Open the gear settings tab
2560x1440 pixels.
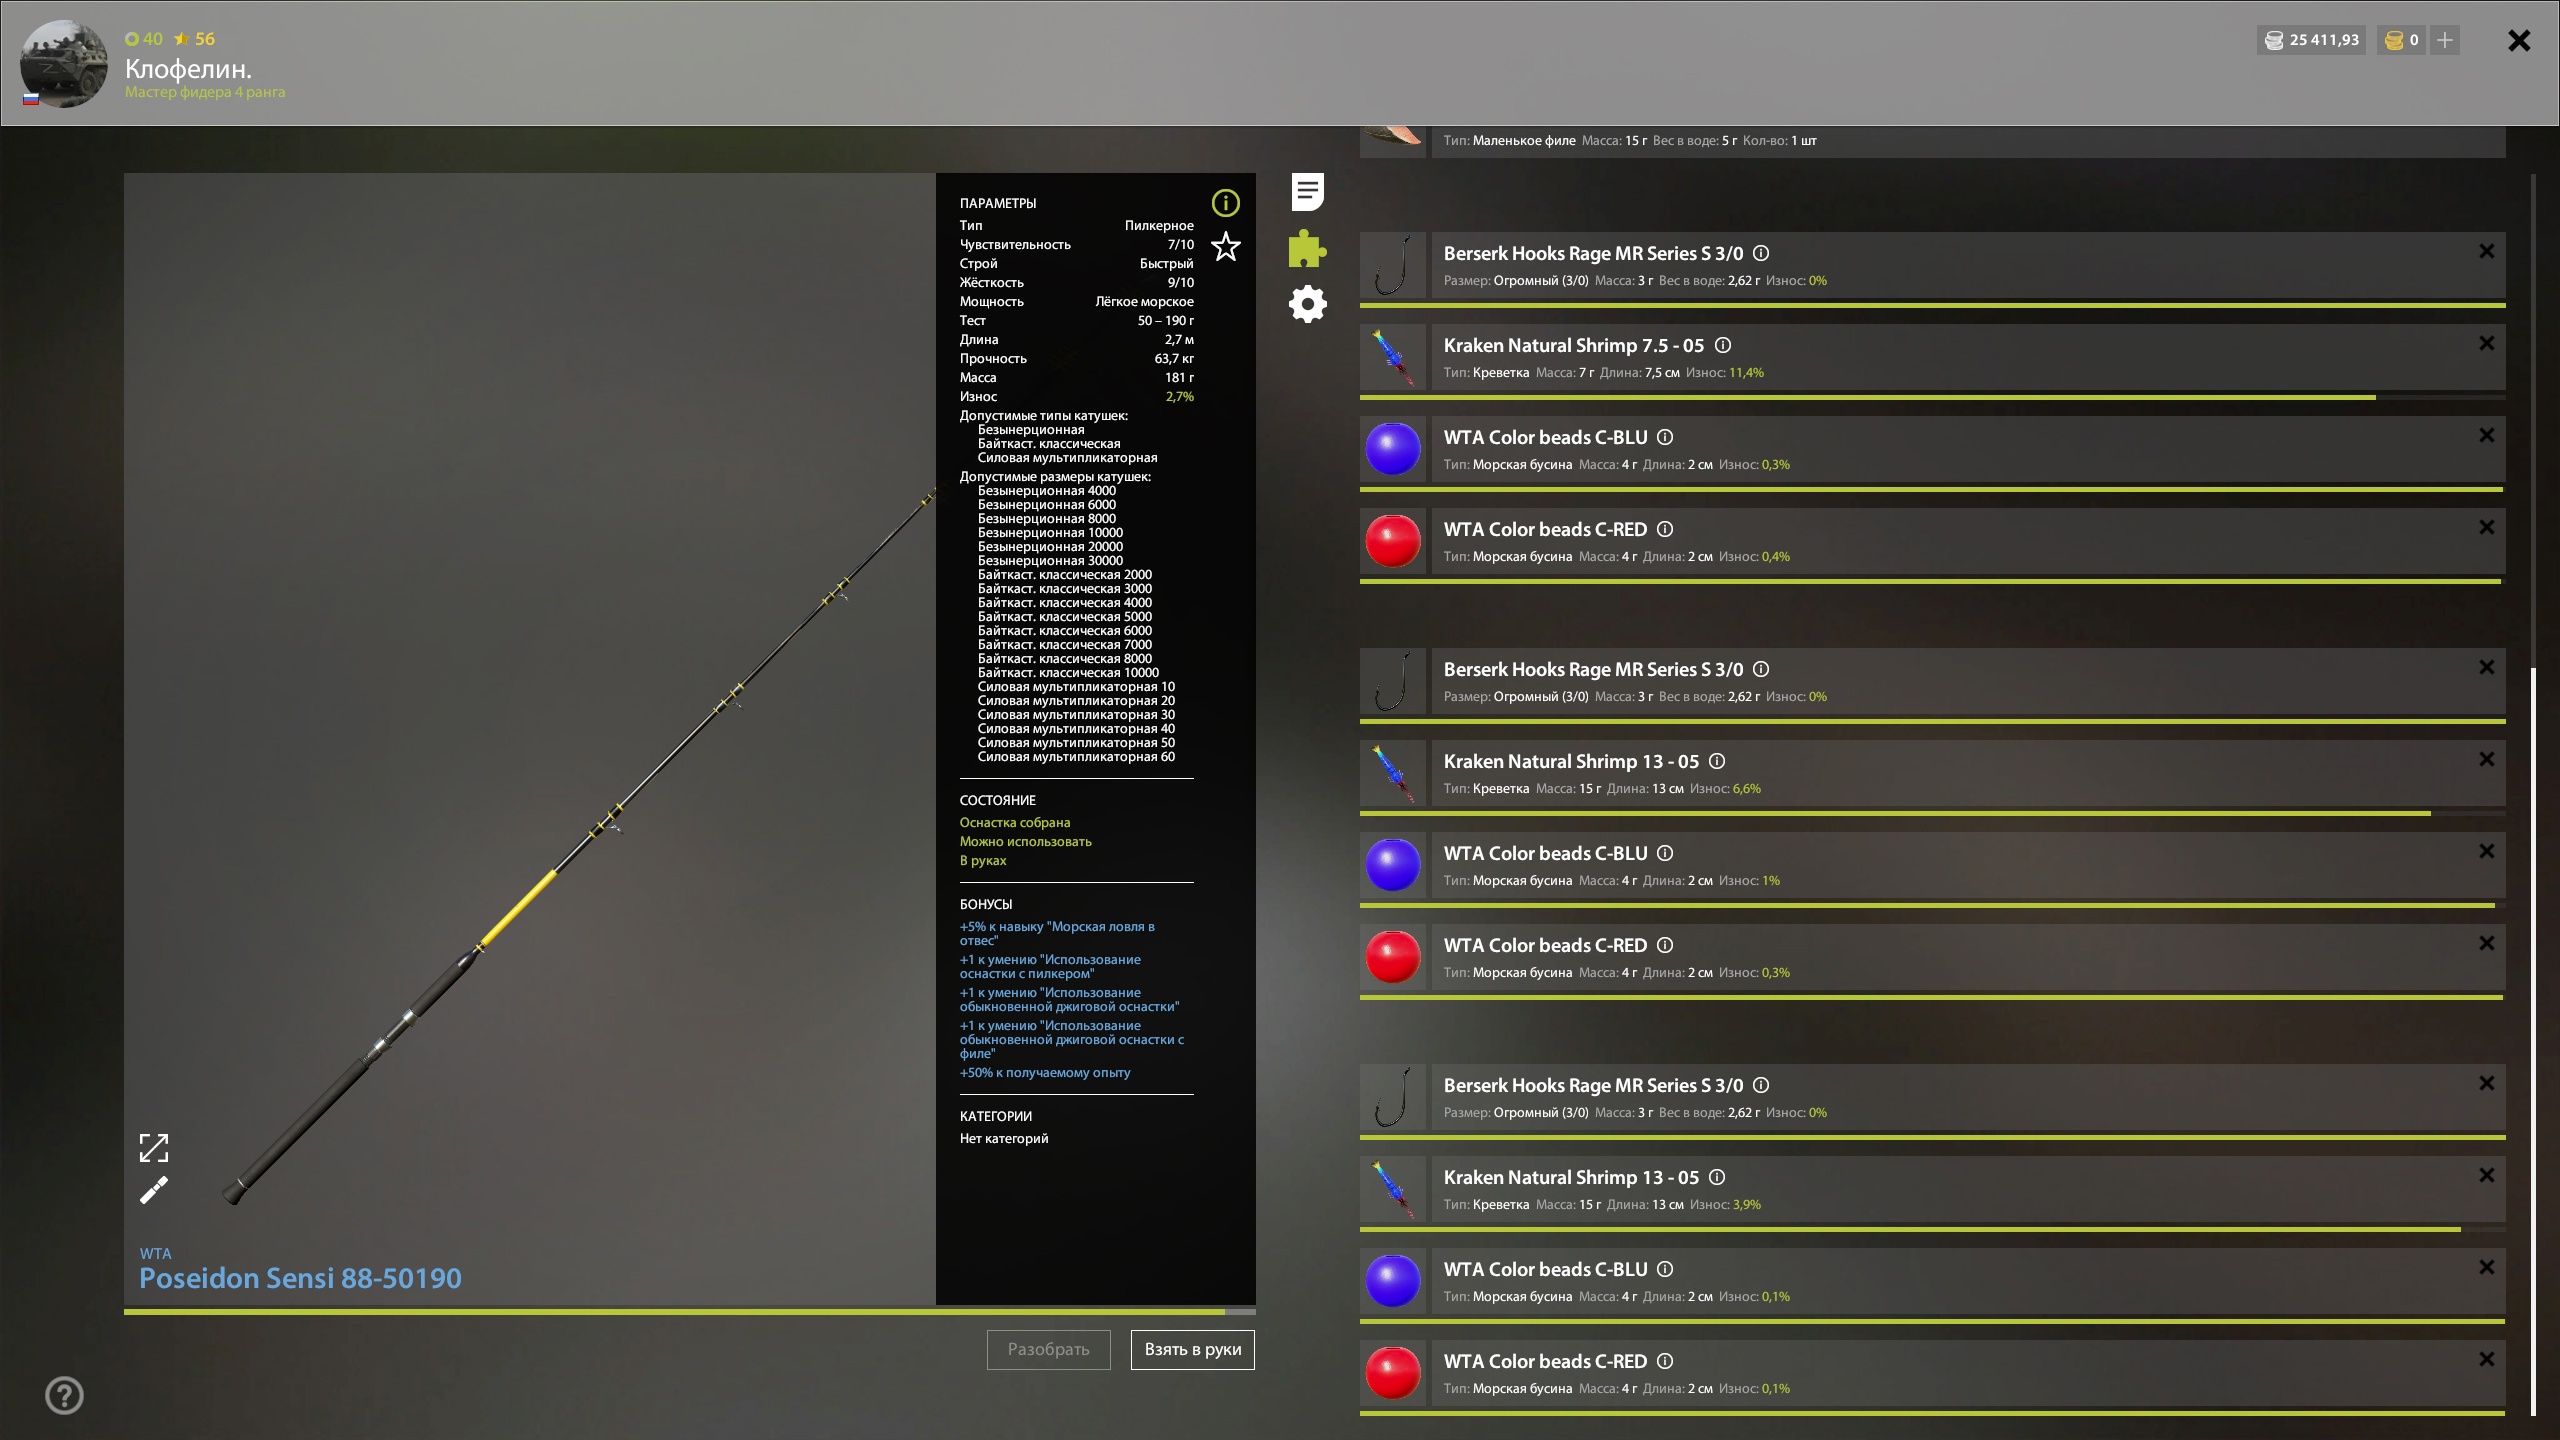pos(1307,304)
